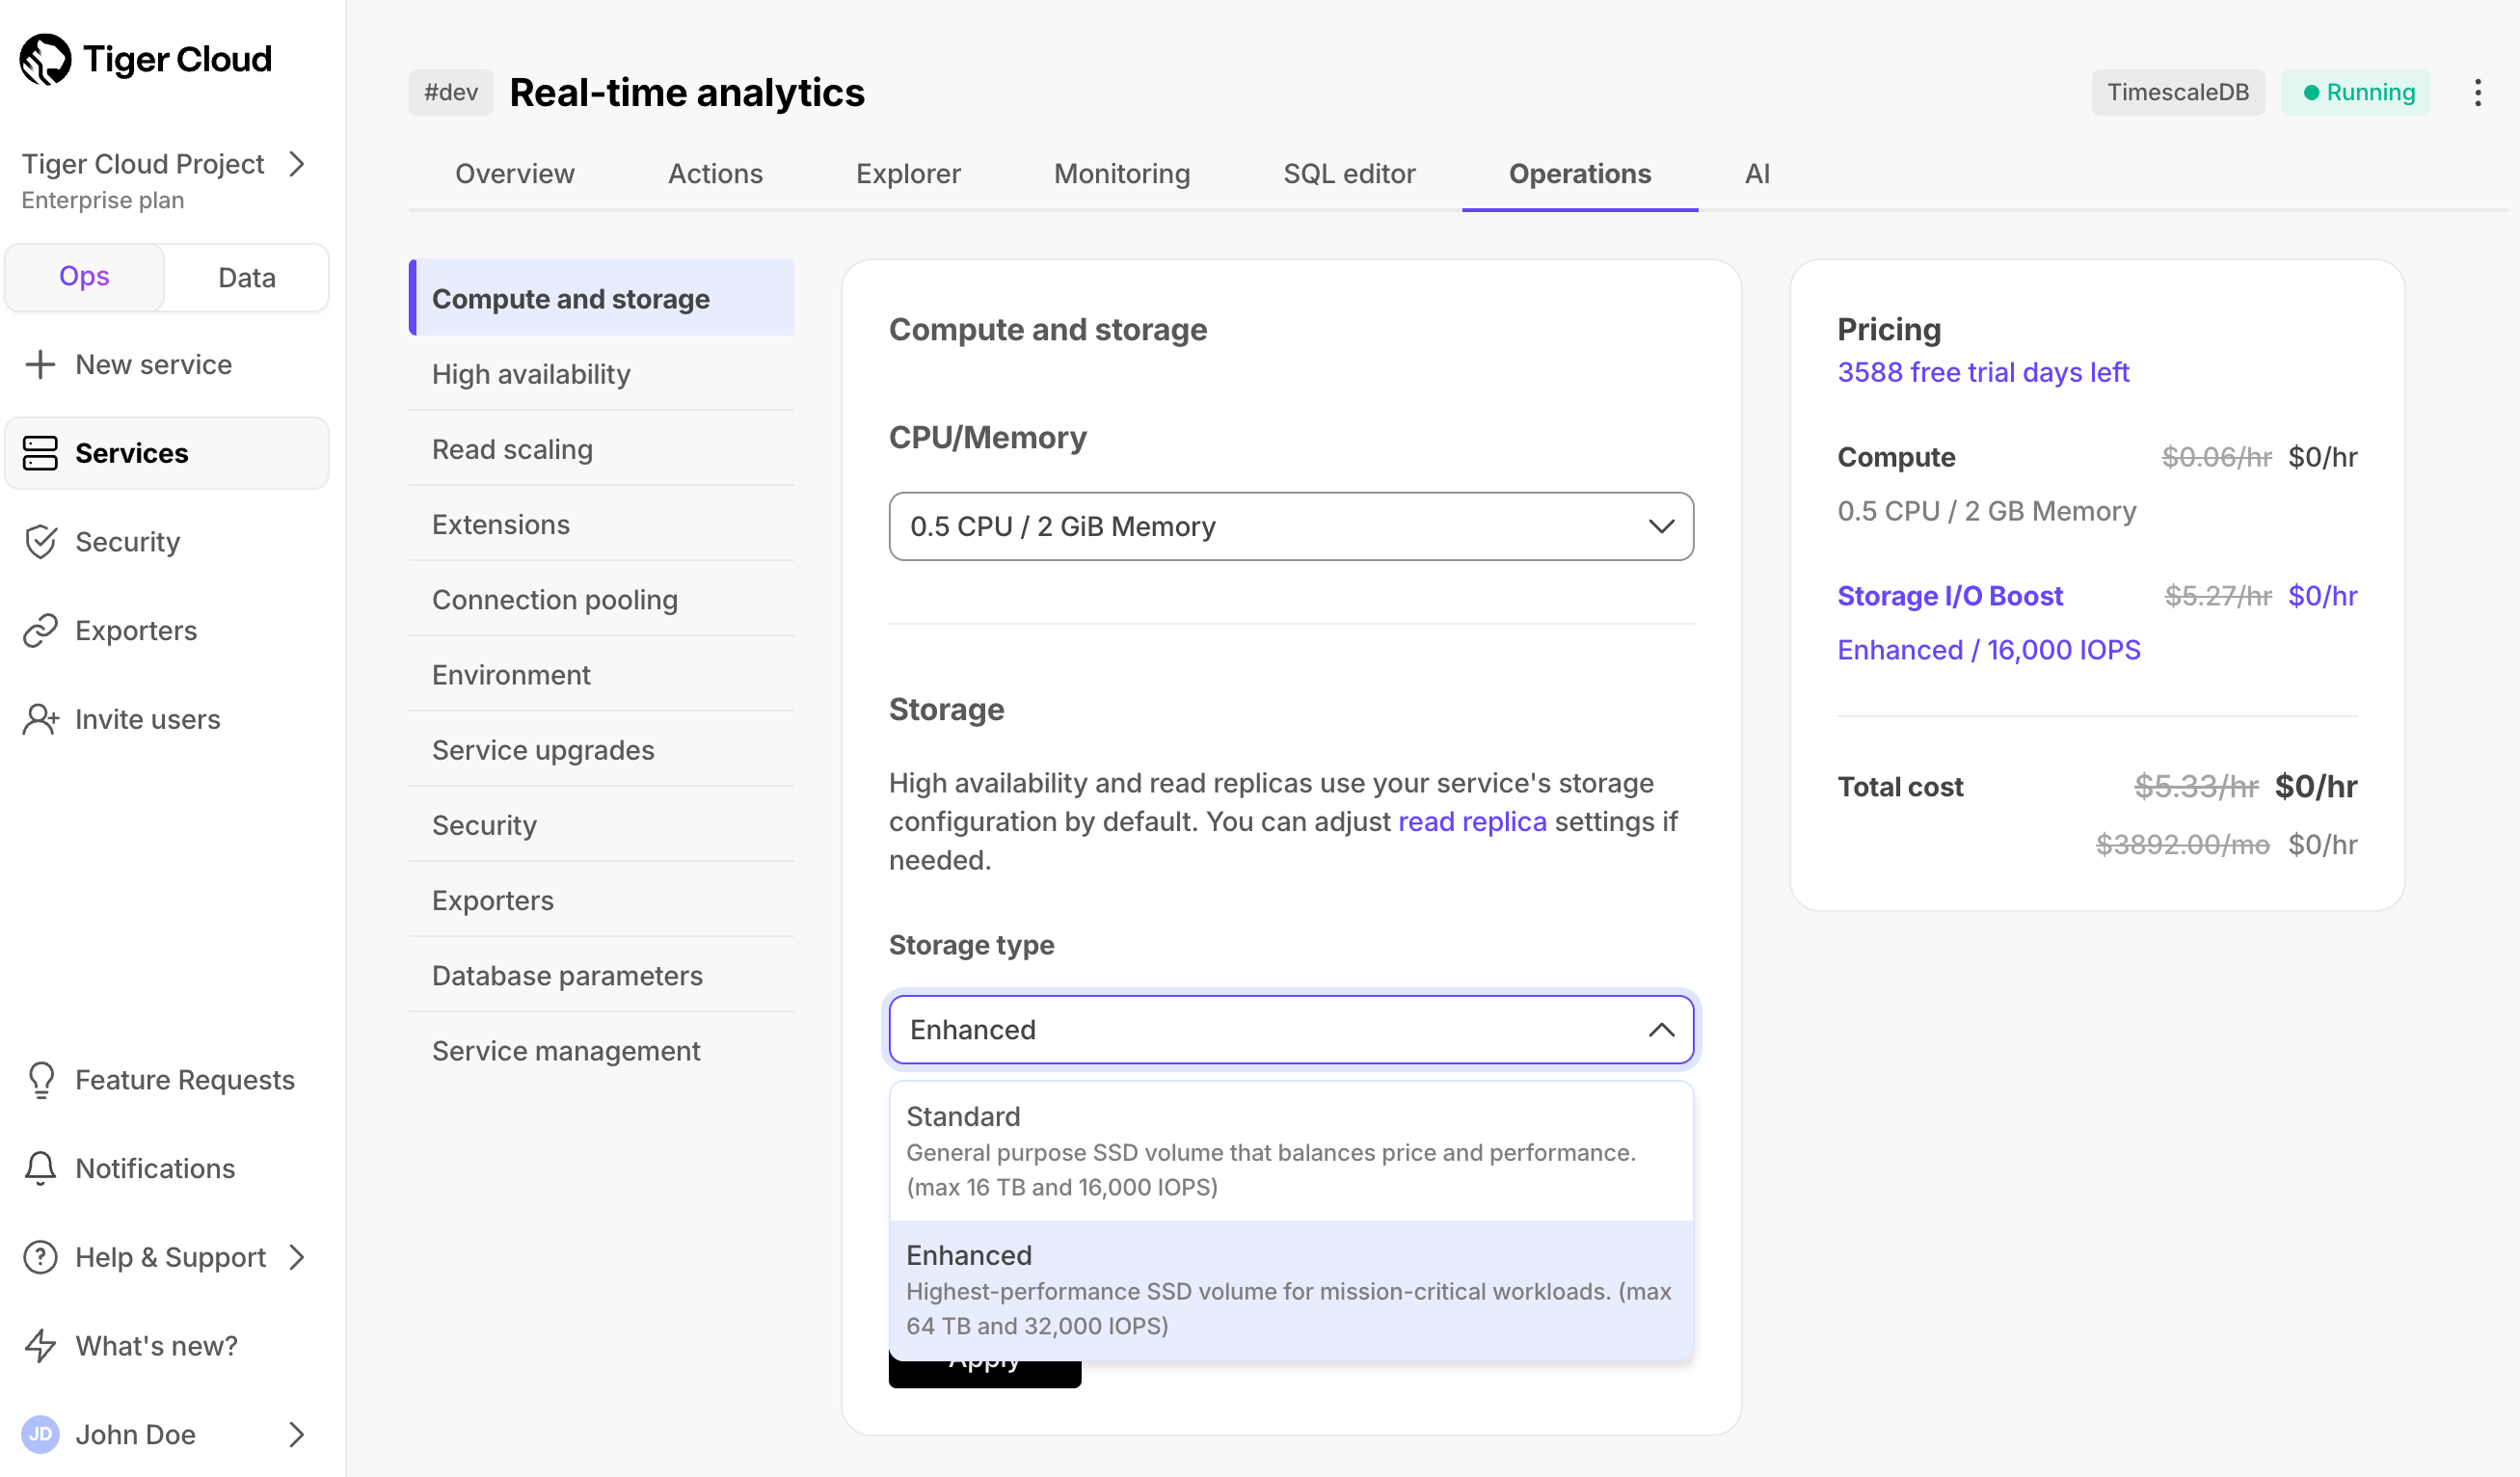The height and width of the screenshot is (1477, 2520).
Task: Go to Read scaling settings
Action: [x=602, y=449]
